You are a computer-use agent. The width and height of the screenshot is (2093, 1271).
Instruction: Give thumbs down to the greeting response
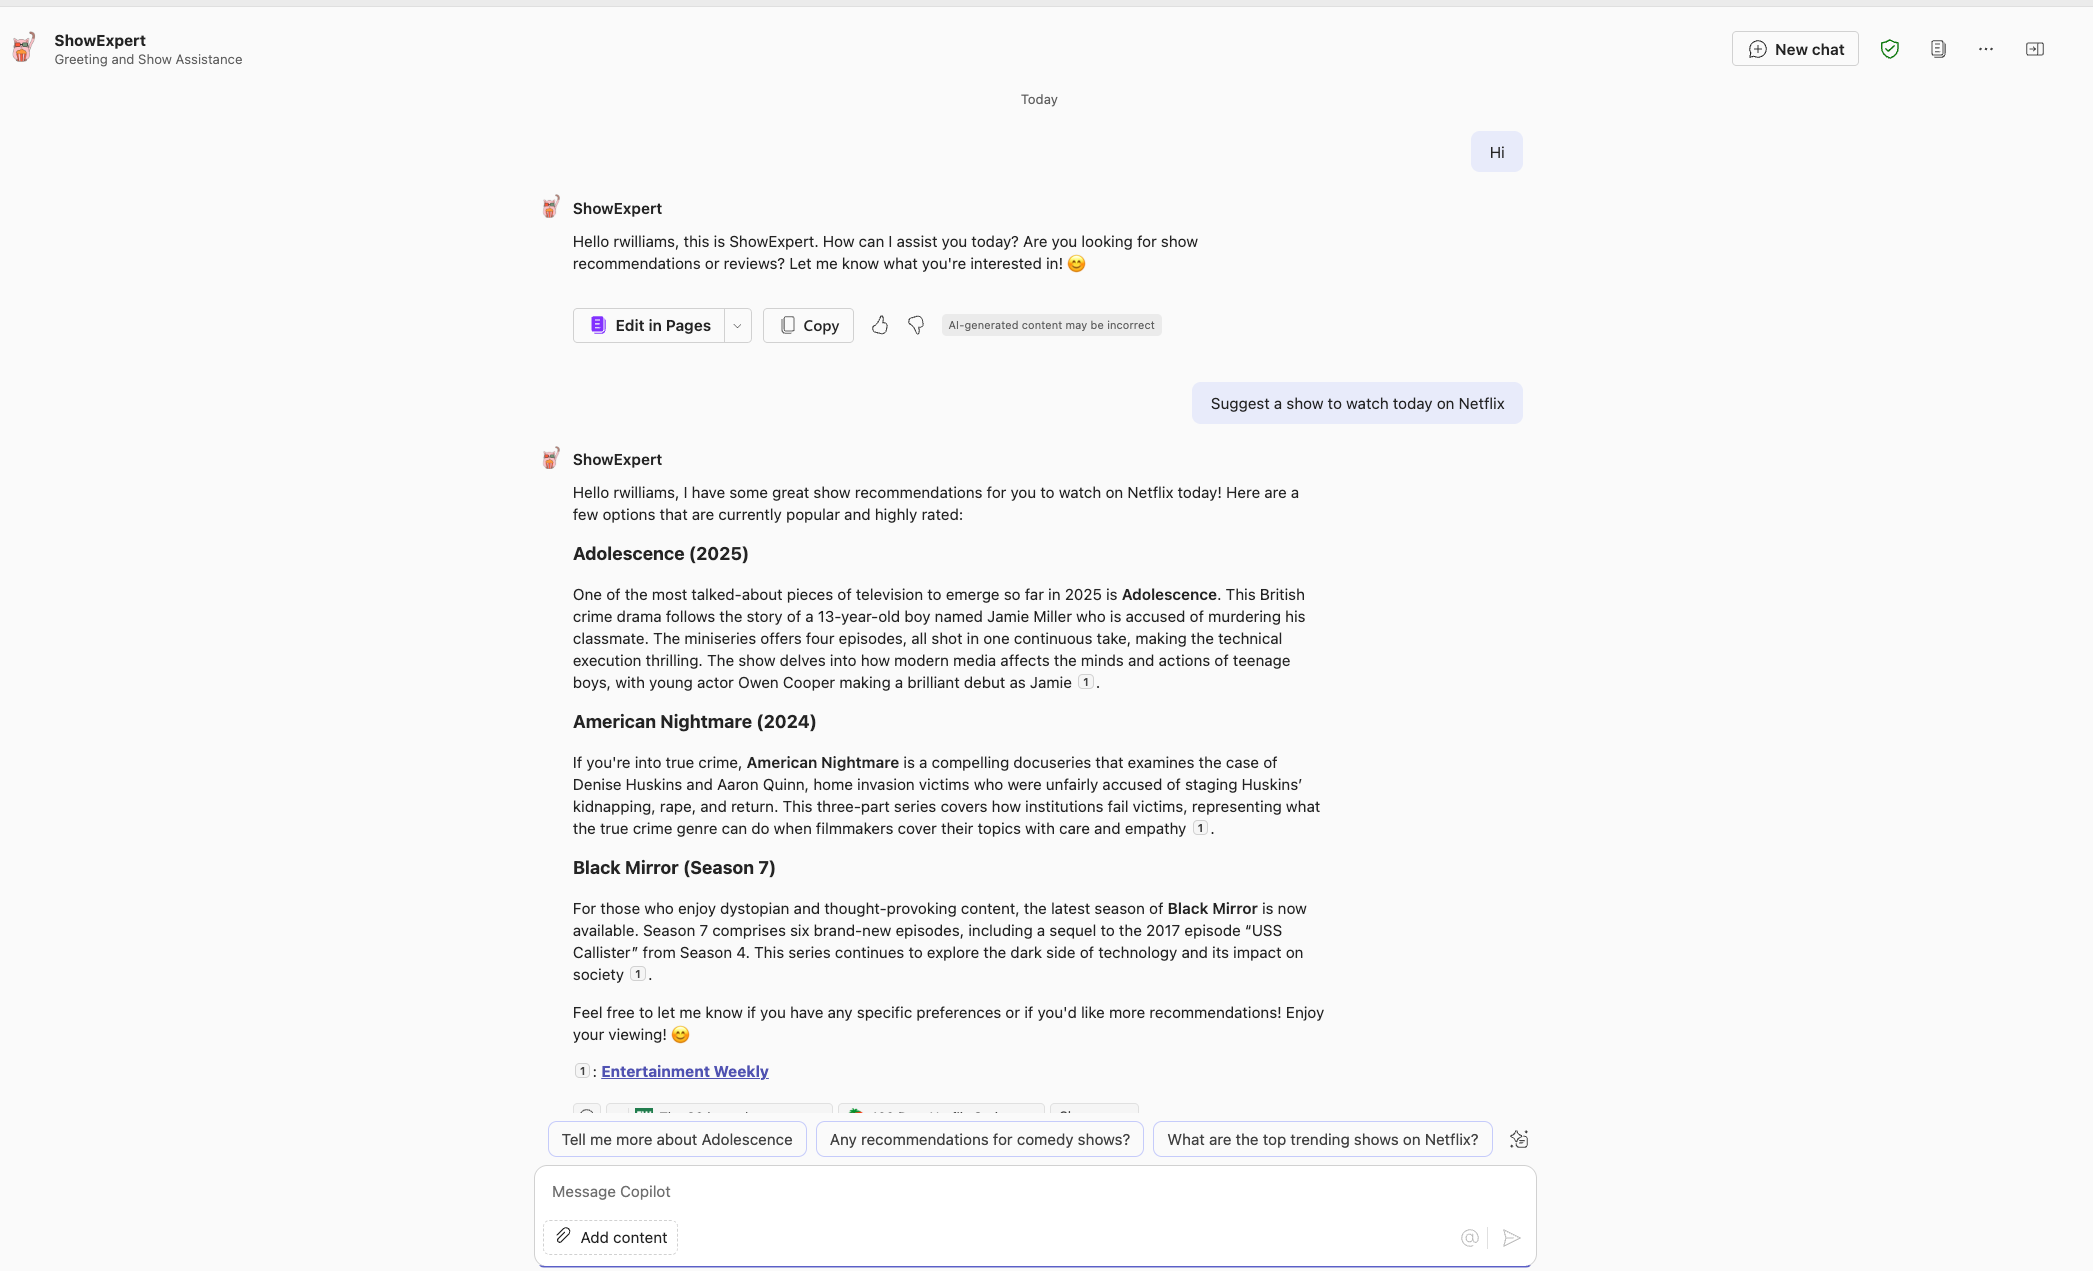[x=916, y=325]
